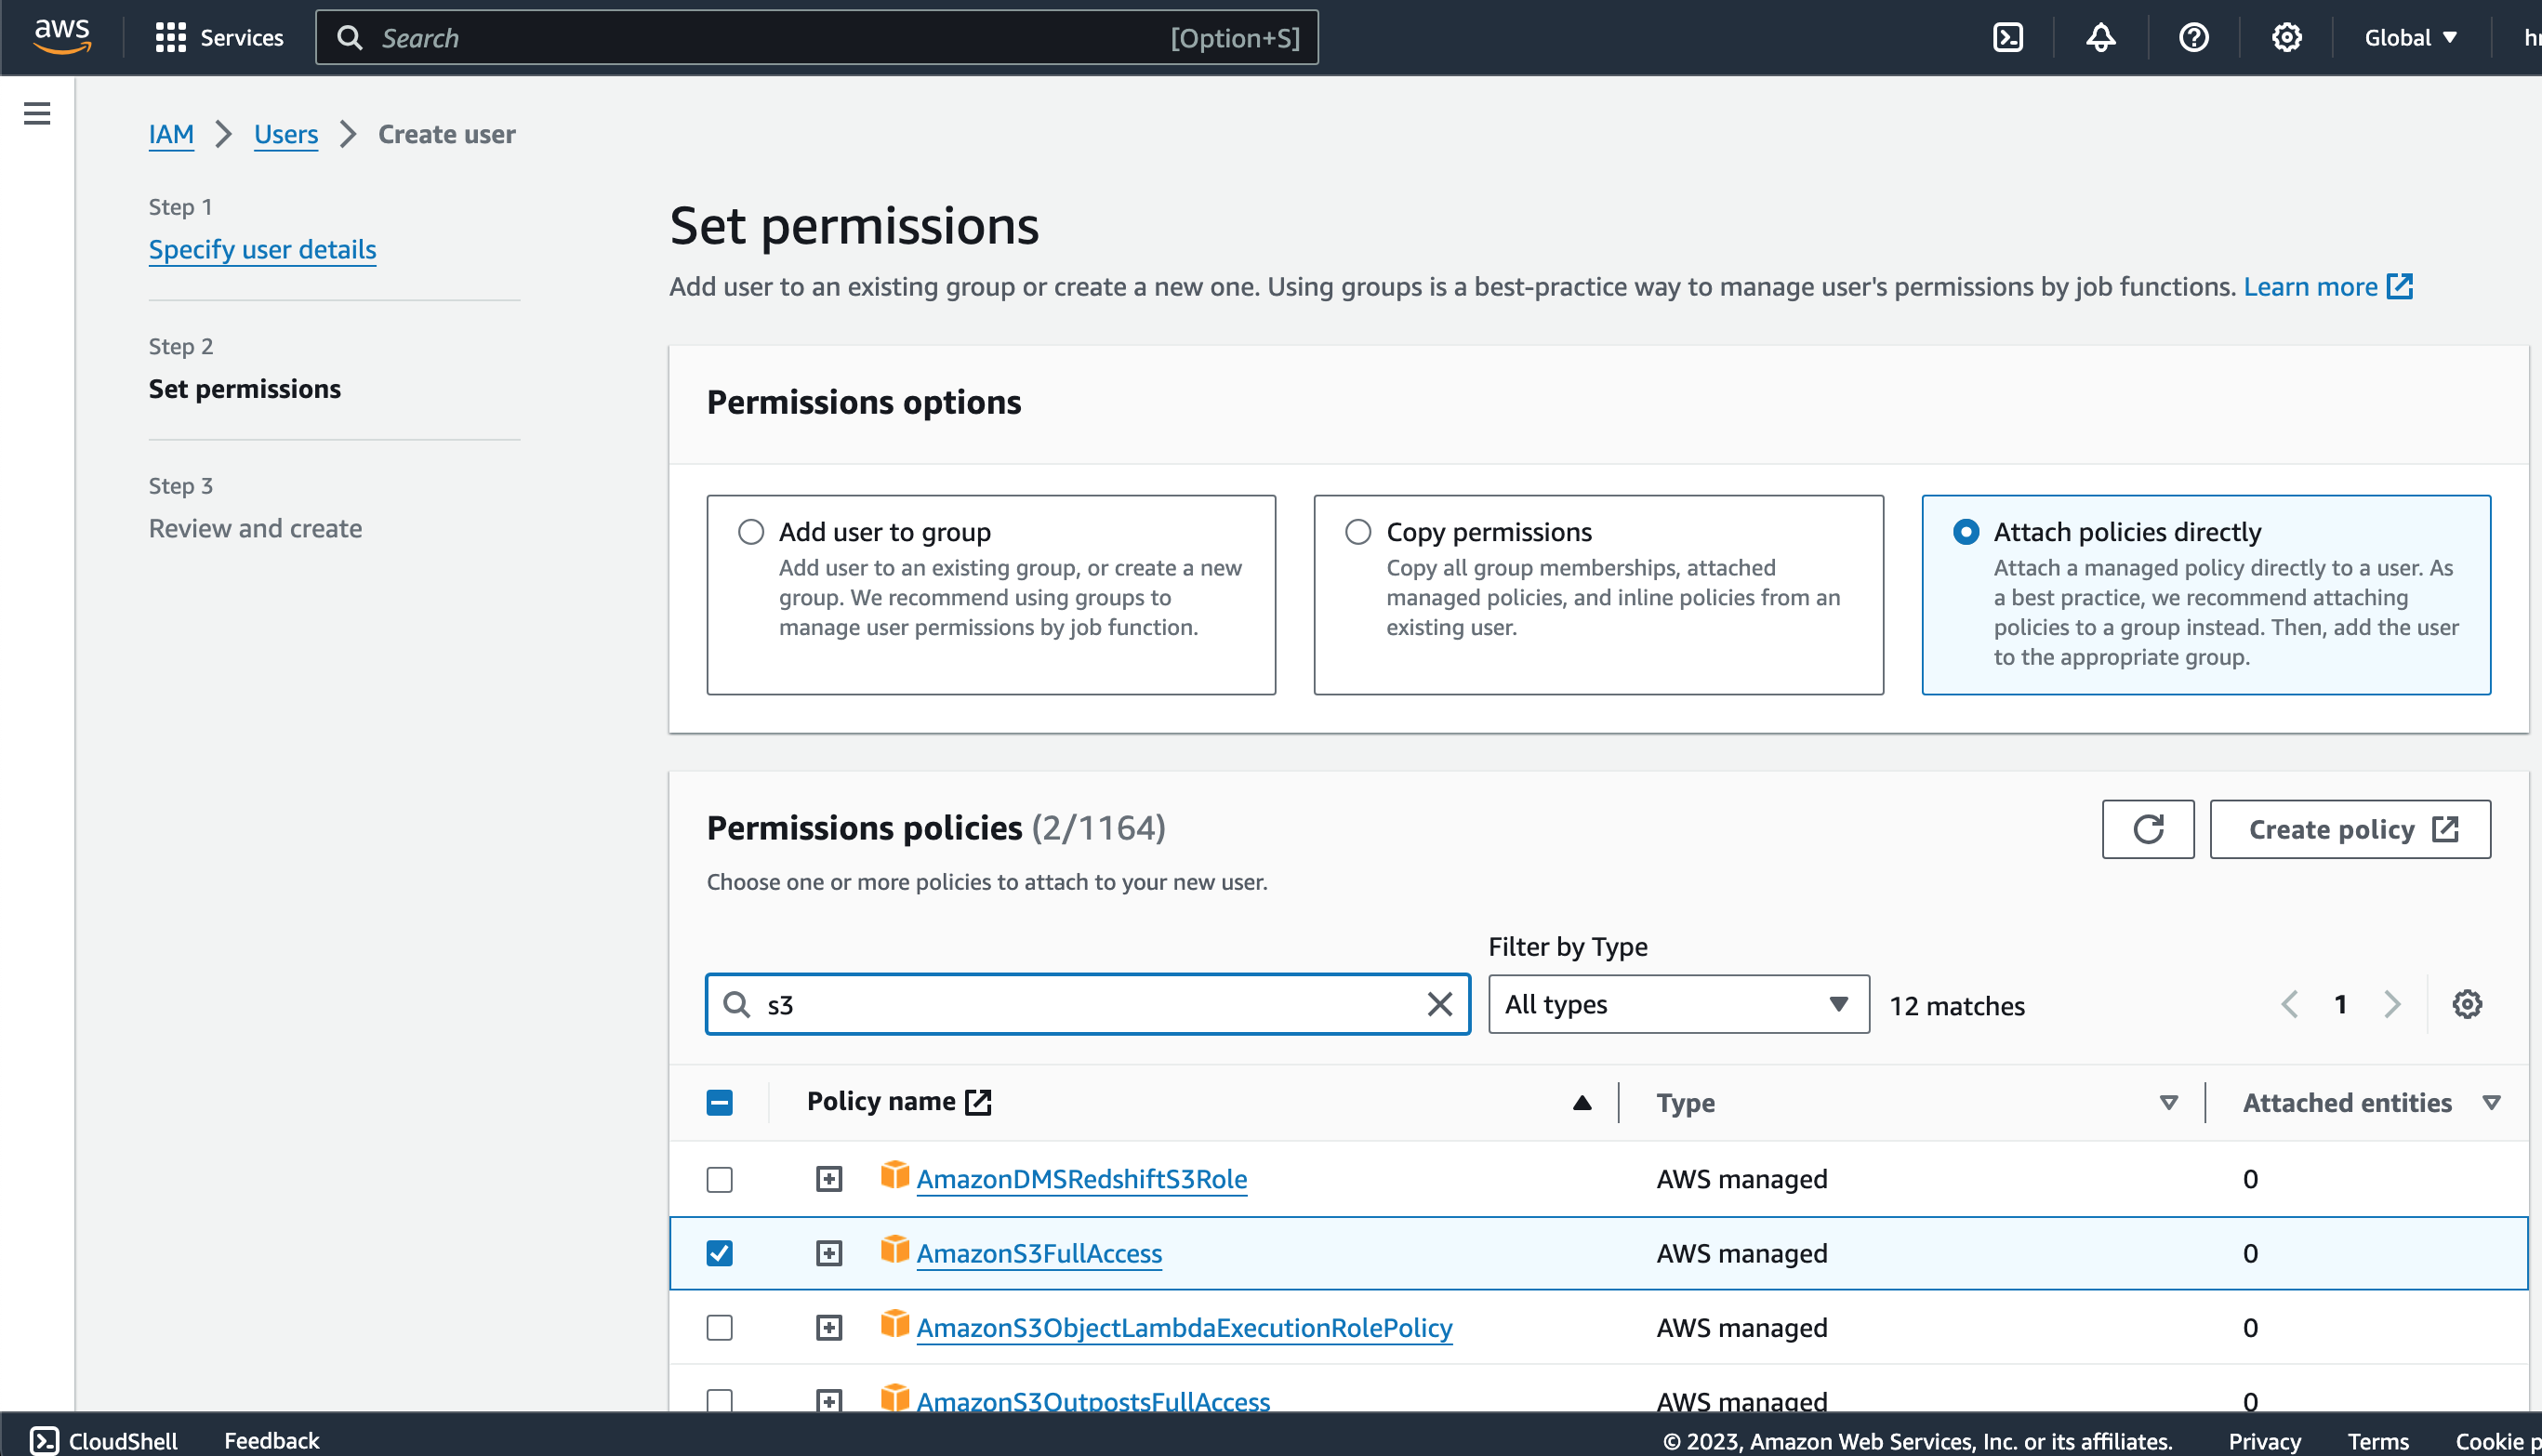The width and height of the screenshot is (2542, 1456).
Task: Open the help question mark menu
Action: click(2193, 38)
